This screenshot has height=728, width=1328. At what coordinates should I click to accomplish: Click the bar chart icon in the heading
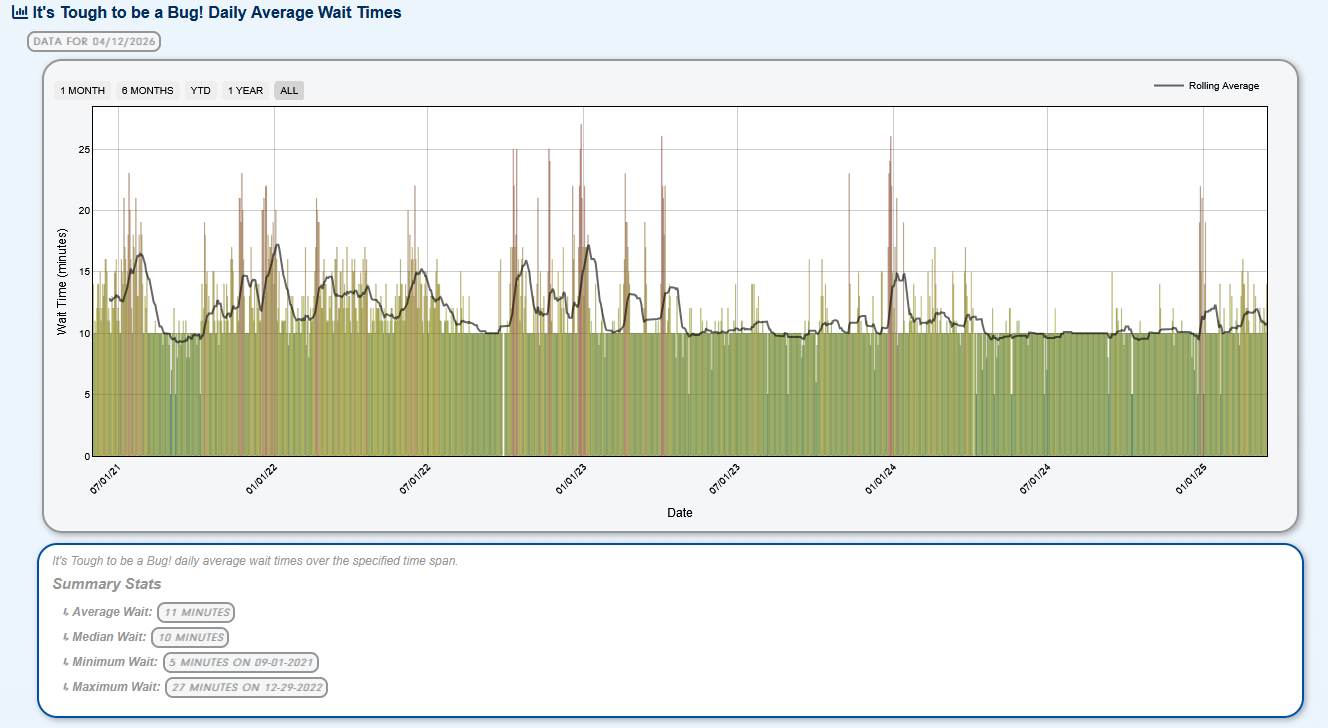20,13
